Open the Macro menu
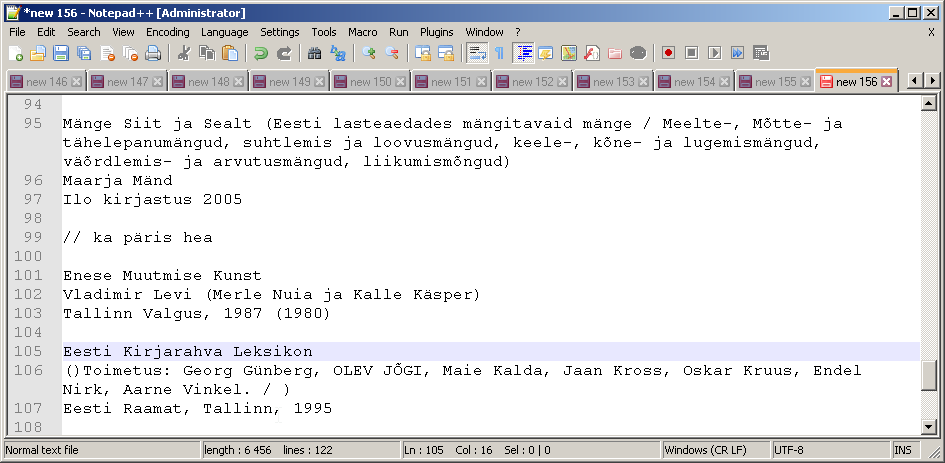The image size is (945, 463). [363, 32]
